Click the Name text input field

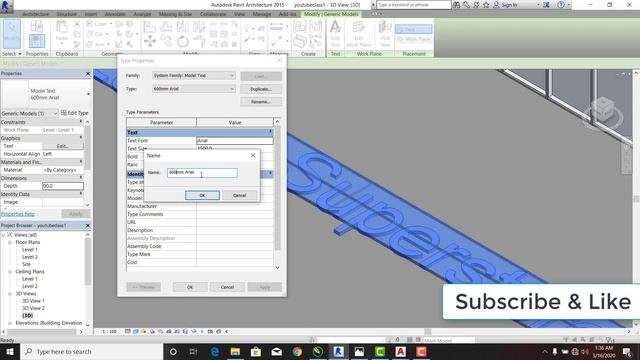(202, 173)
